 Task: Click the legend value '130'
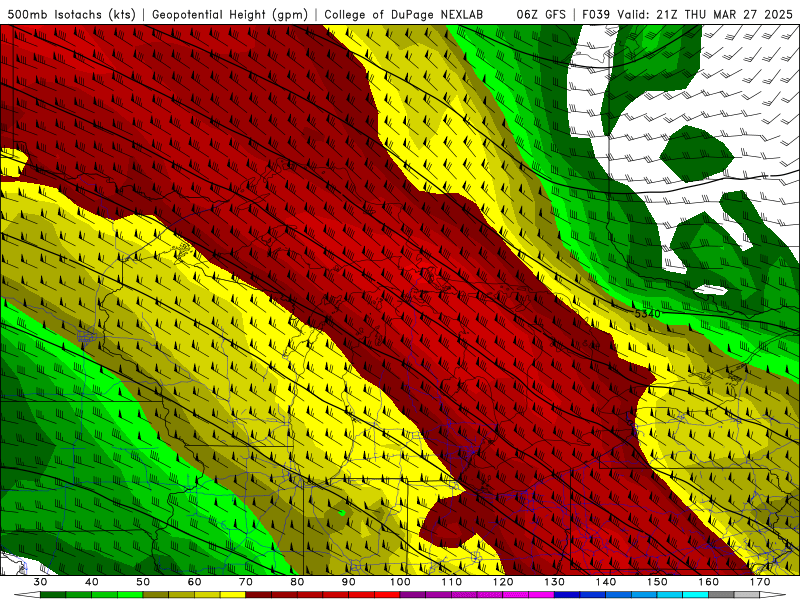coord(555,582)
